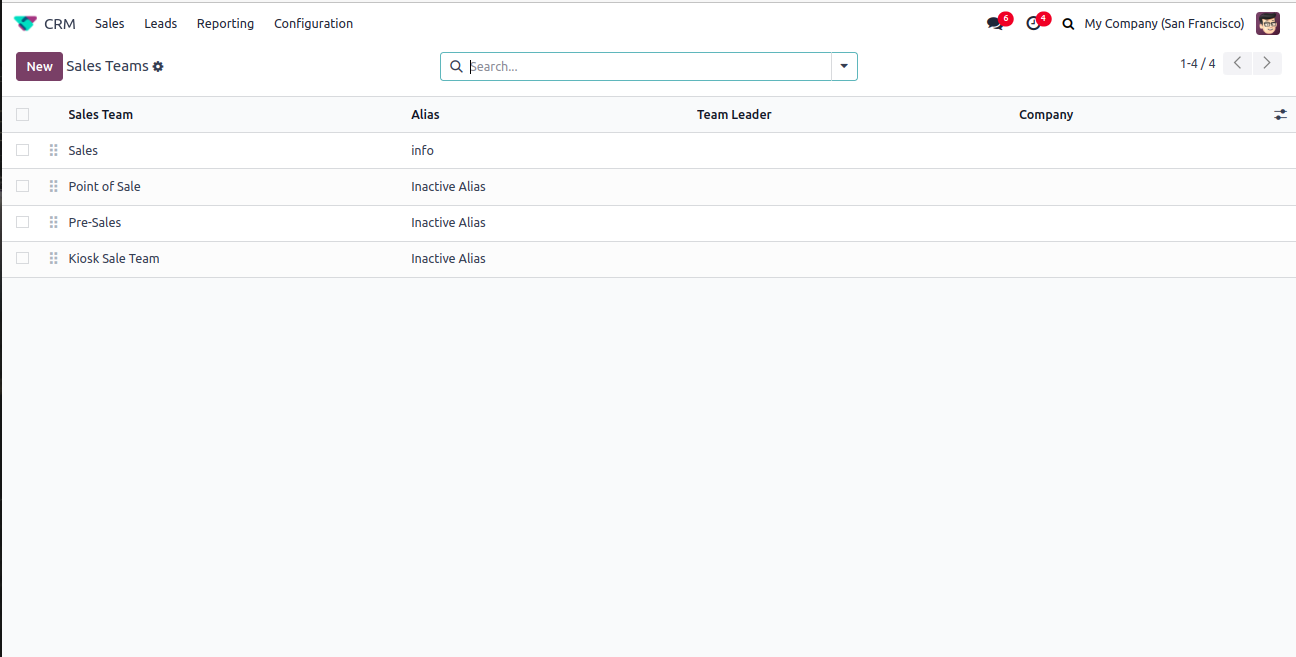Tick the checkbox for Sales team

tap(22, 150)
